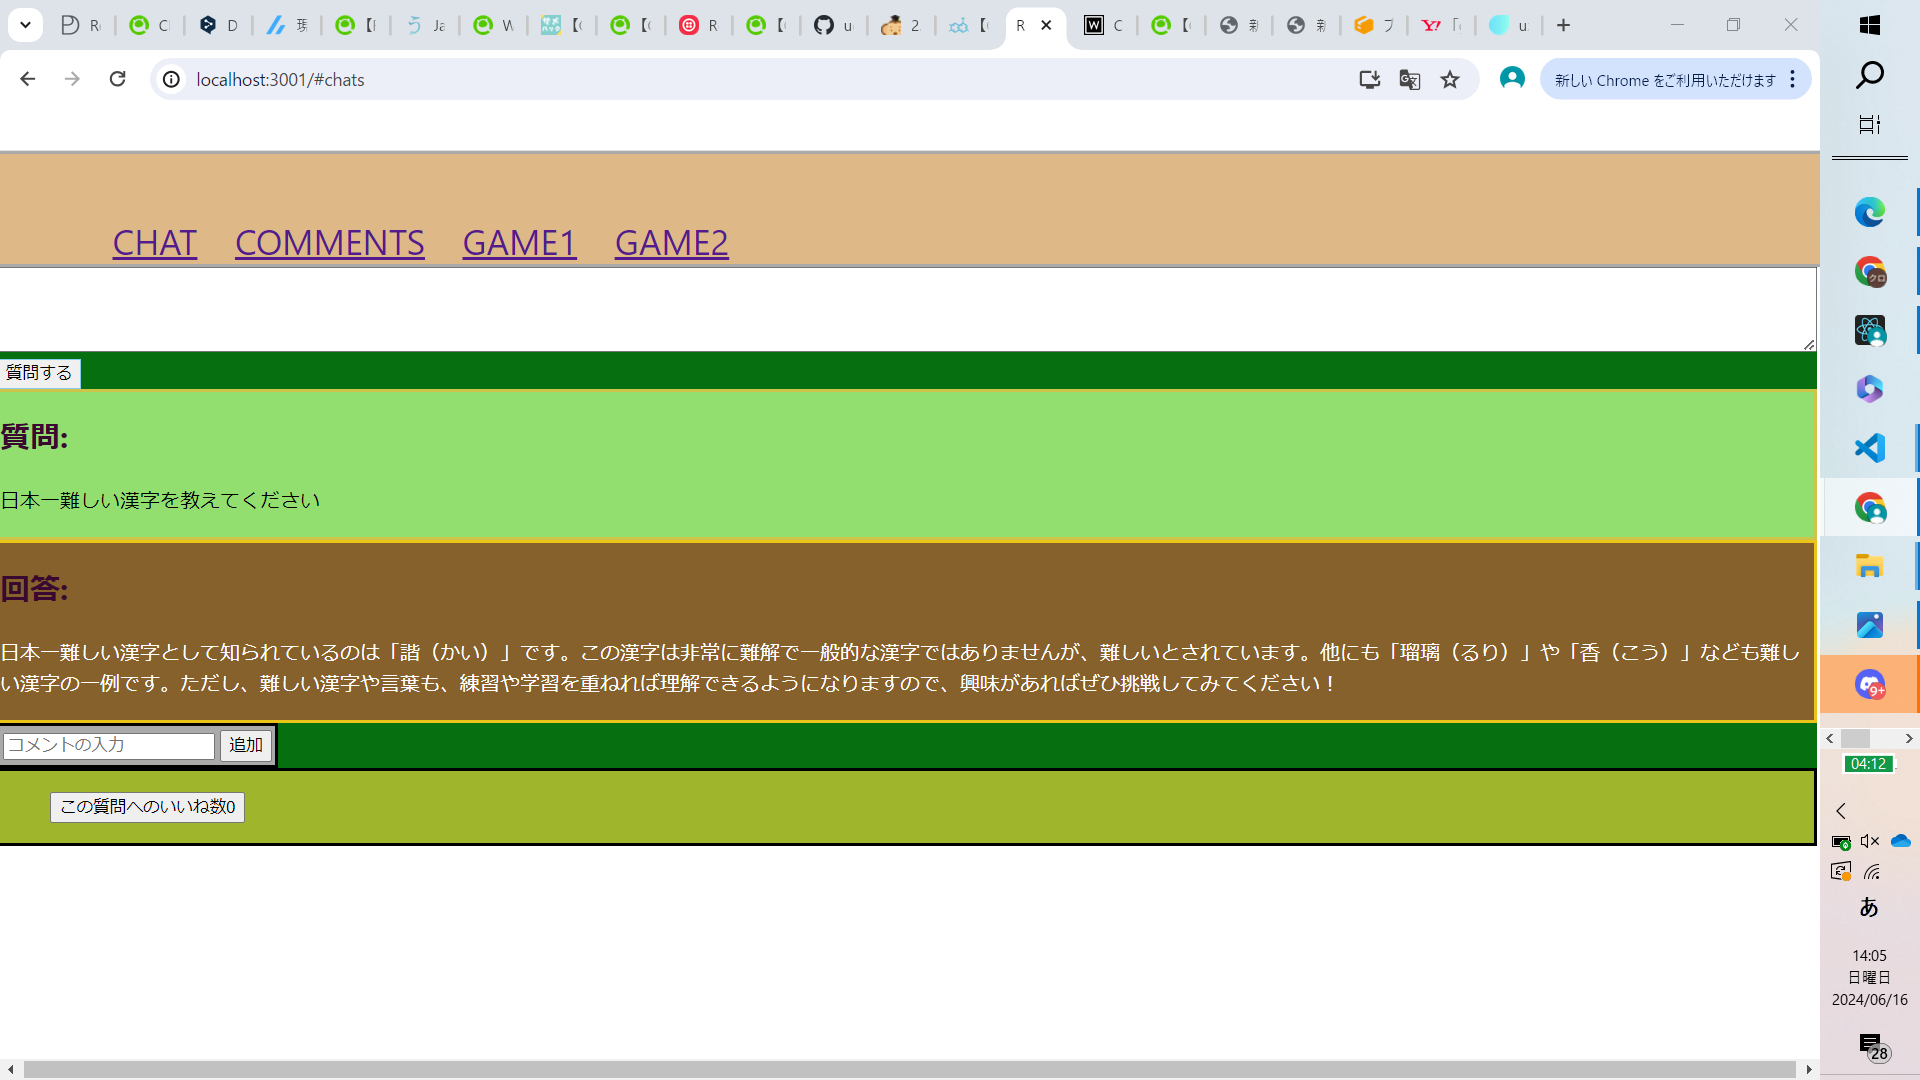Switch to the GitHub browser tab
The image size is (1920, 1080).
(x=832, y=25)
